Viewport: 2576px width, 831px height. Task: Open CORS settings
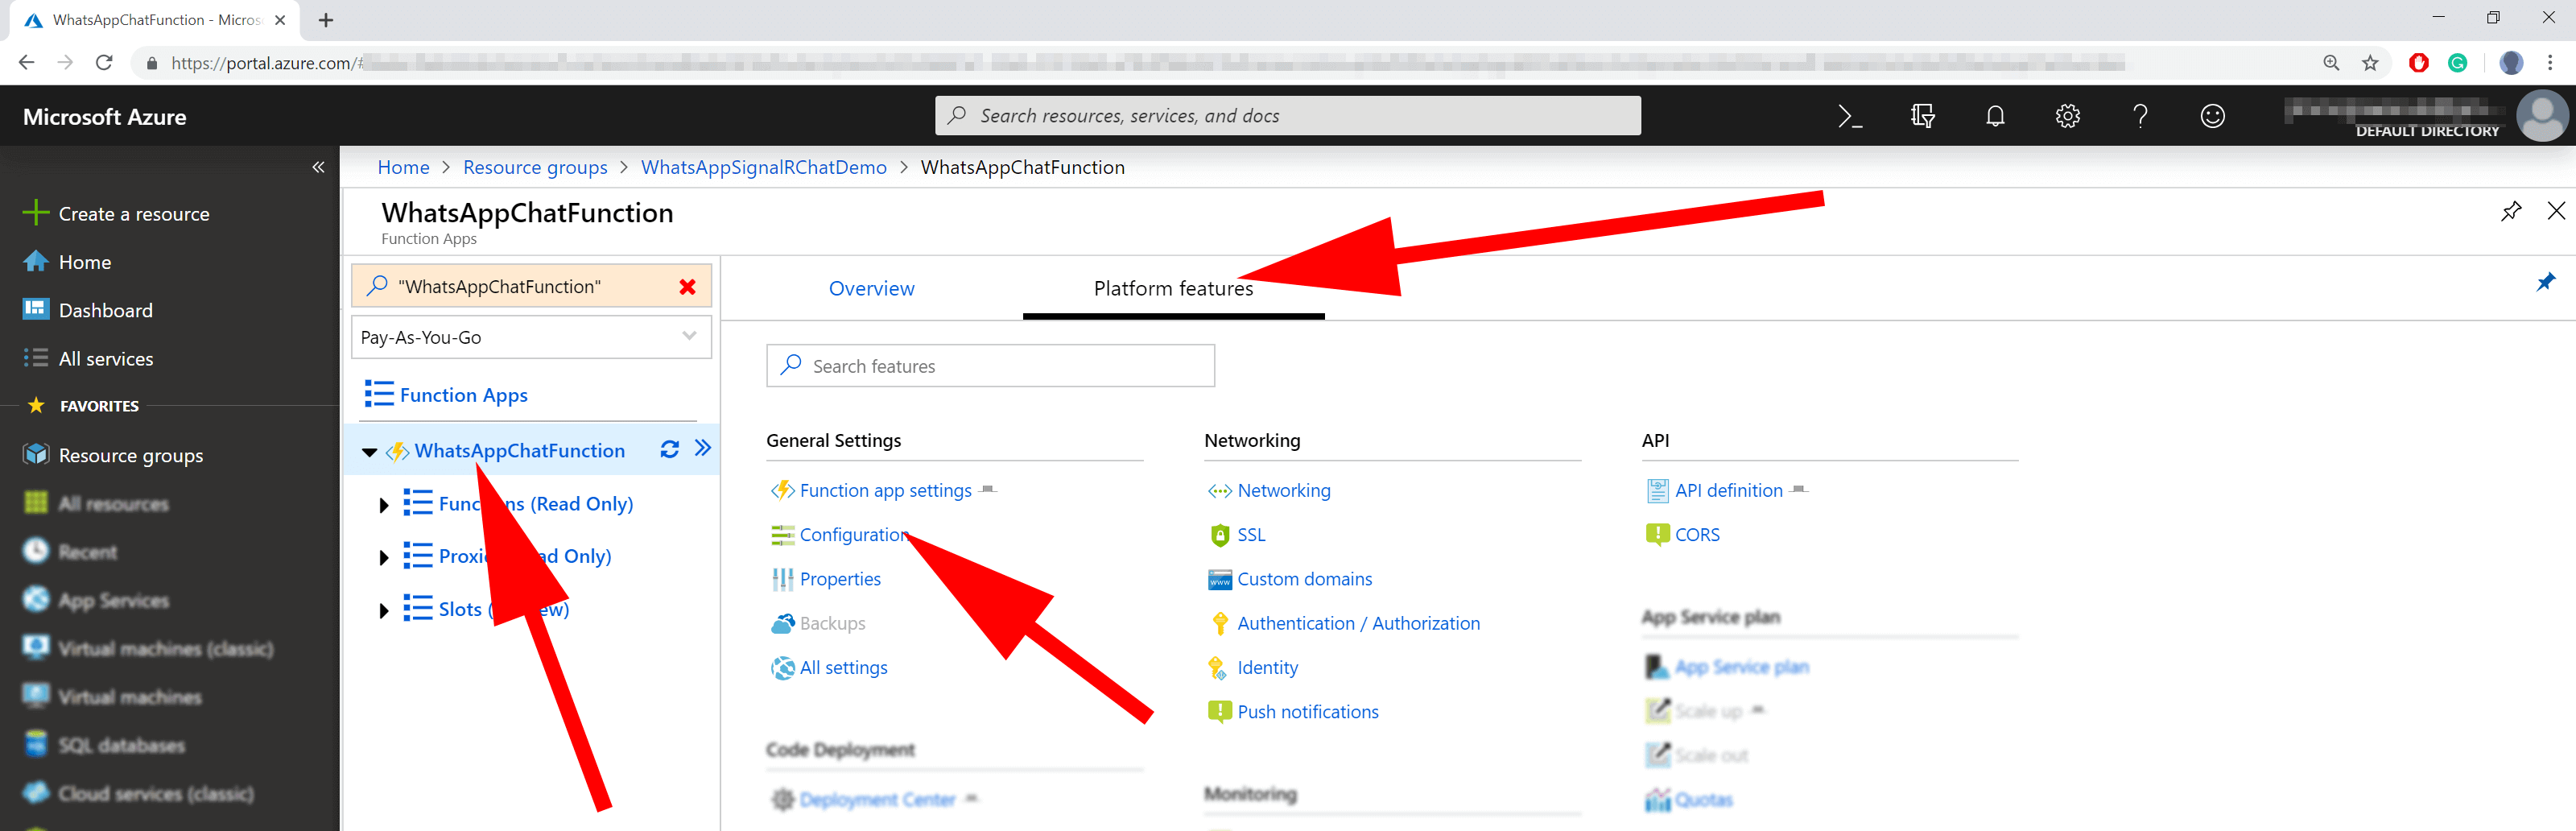point(1697,535)
